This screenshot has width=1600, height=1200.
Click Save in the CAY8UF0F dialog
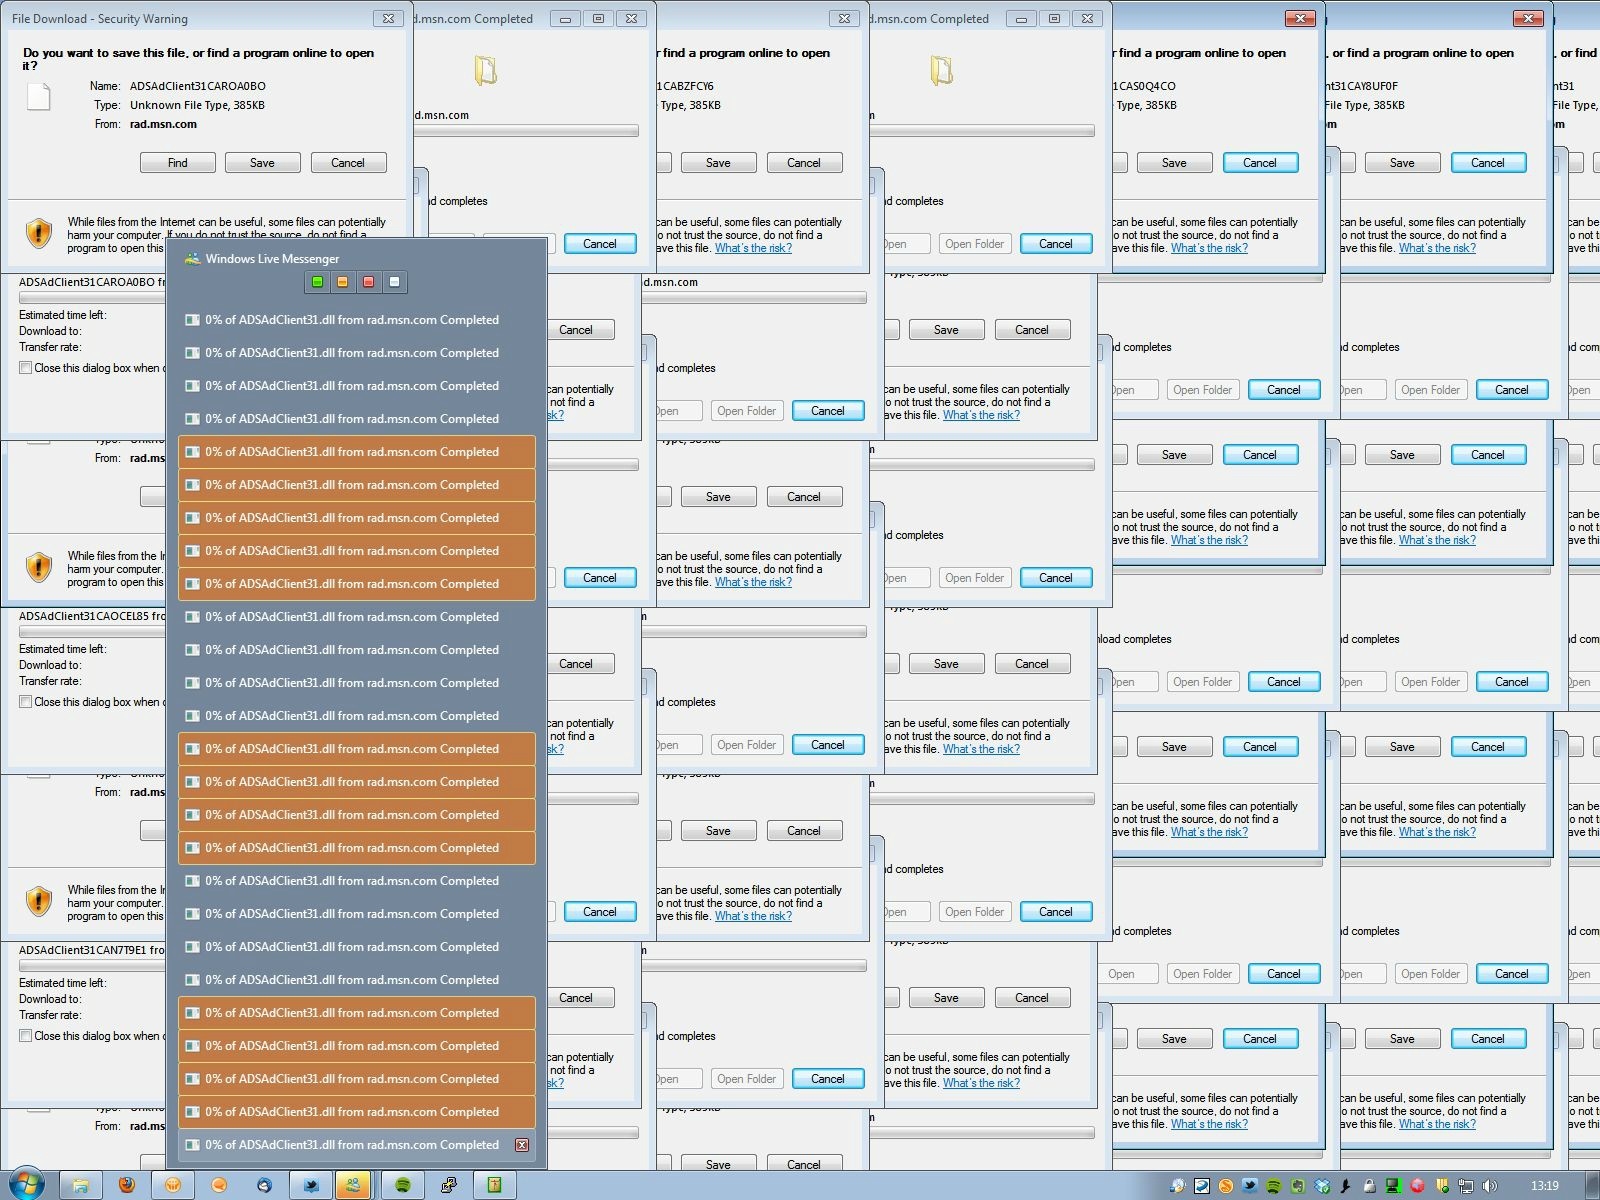click(x=1402, y=163)
